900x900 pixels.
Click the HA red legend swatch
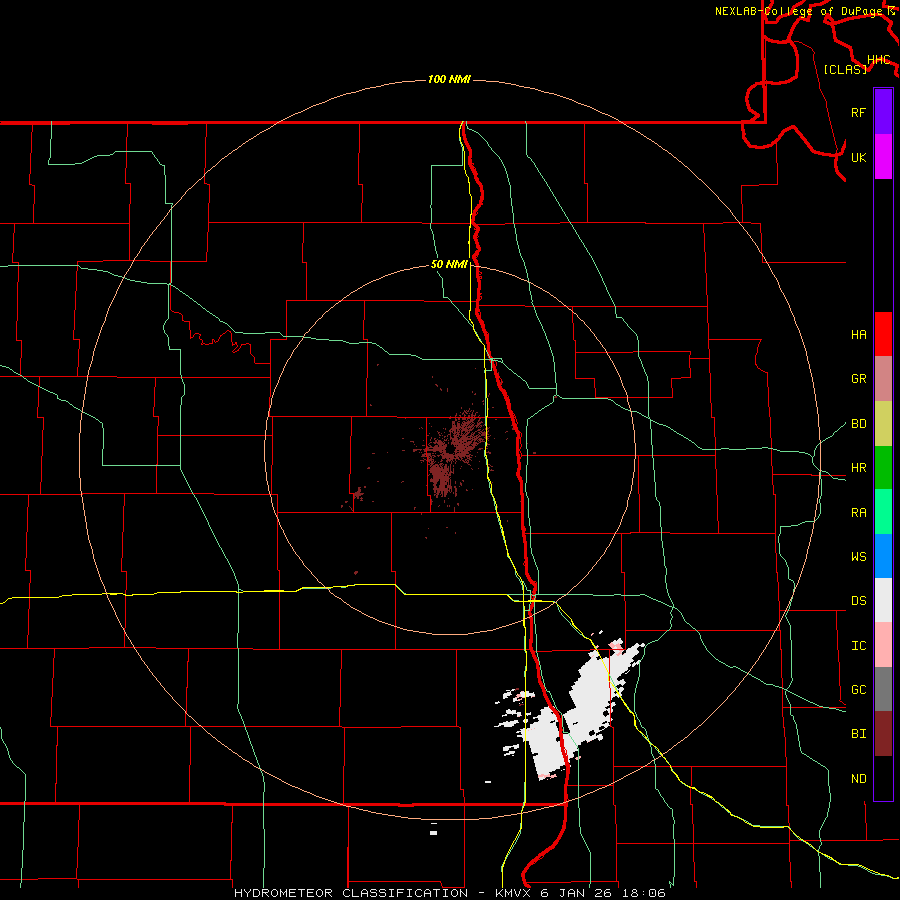(x=883, y=334)
